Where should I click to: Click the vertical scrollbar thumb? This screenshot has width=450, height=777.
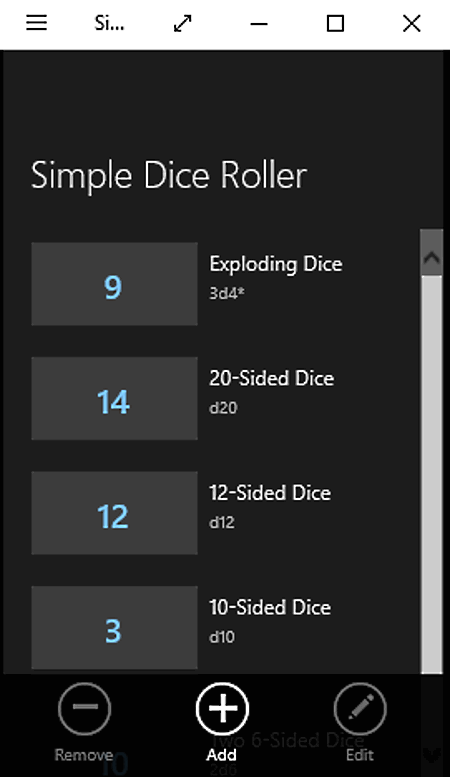(x=432, y=475)
